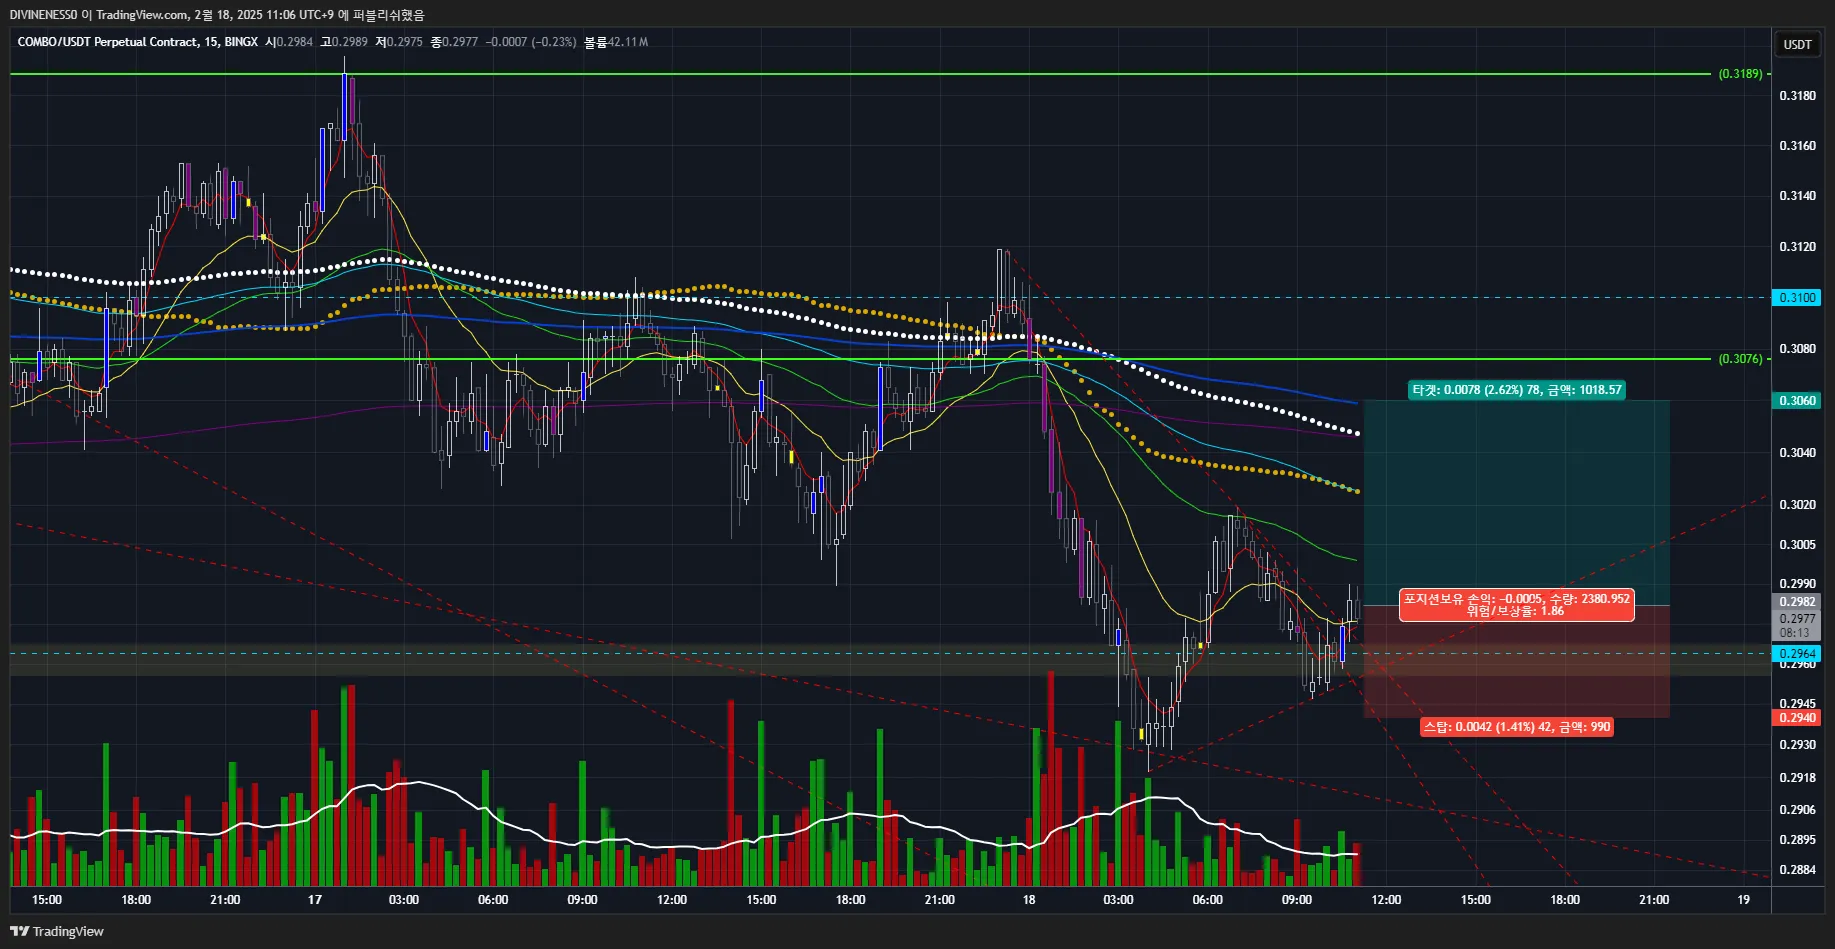Click the teal profit target zone of the long position
The image size is (1835, 949).
(x=1516, y=503)
